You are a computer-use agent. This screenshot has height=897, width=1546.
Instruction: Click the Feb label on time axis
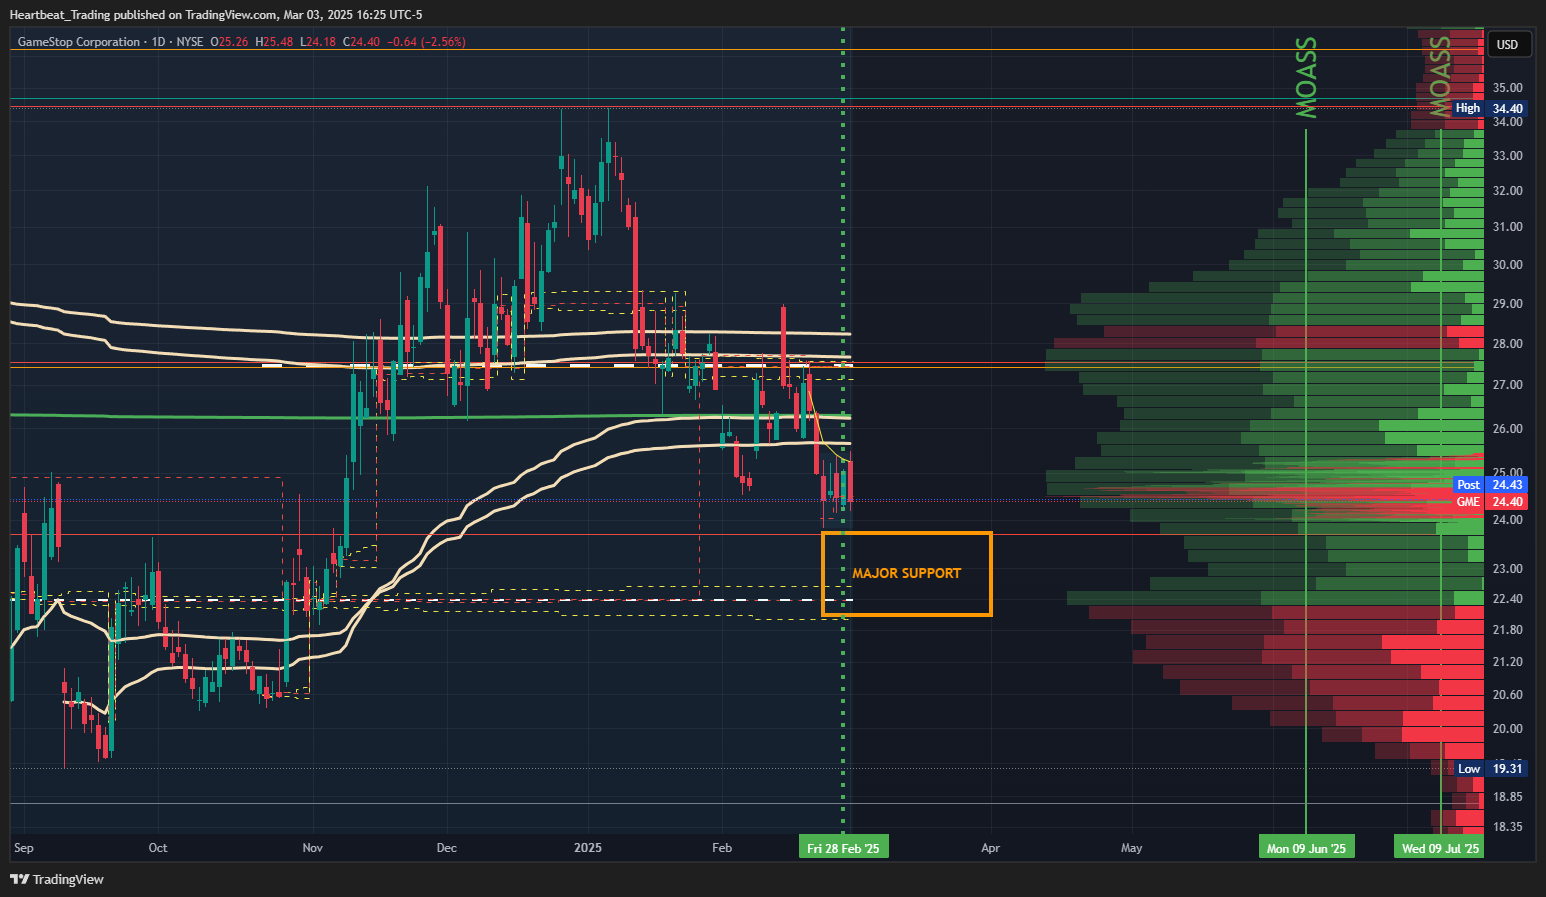pyautogui.click(x=722, y=848)
